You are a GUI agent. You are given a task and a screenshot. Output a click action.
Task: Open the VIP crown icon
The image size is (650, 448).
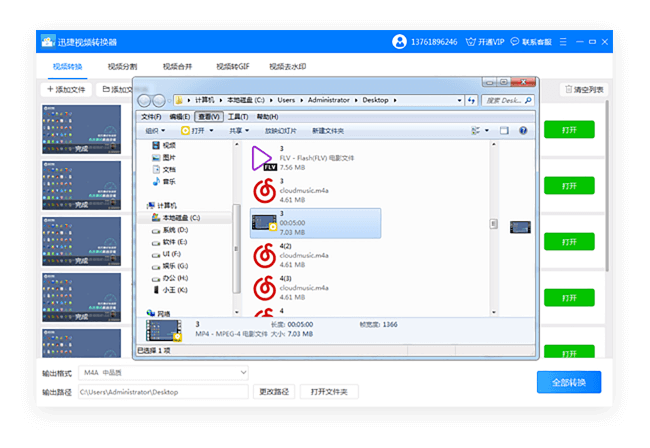(x=471, y=42)
